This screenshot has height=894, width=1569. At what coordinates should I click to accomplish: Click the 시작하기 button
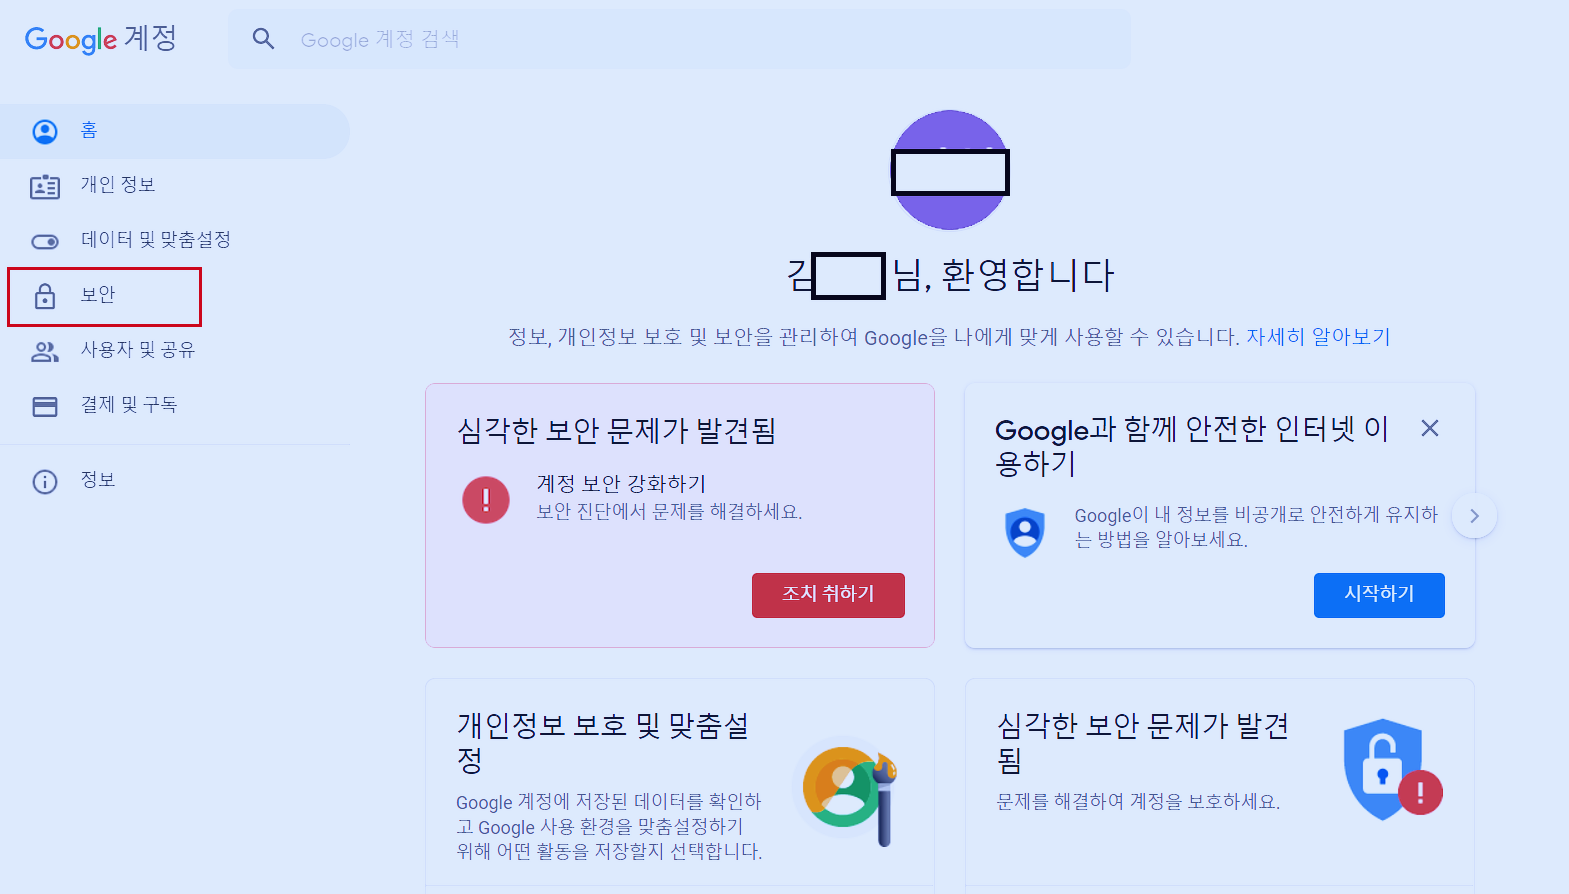point(1379,595)
